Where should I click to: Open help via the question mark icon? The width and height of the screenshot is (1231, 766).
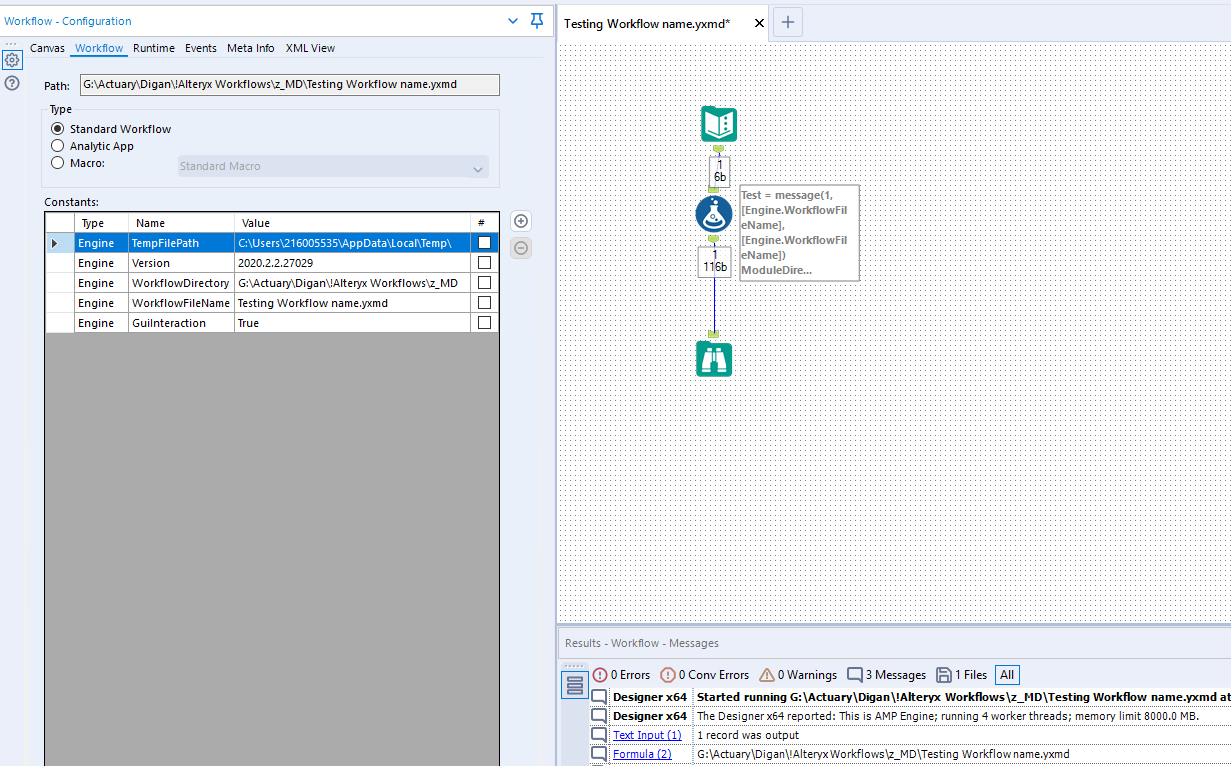pyautogui.click(x=12, y=83)
